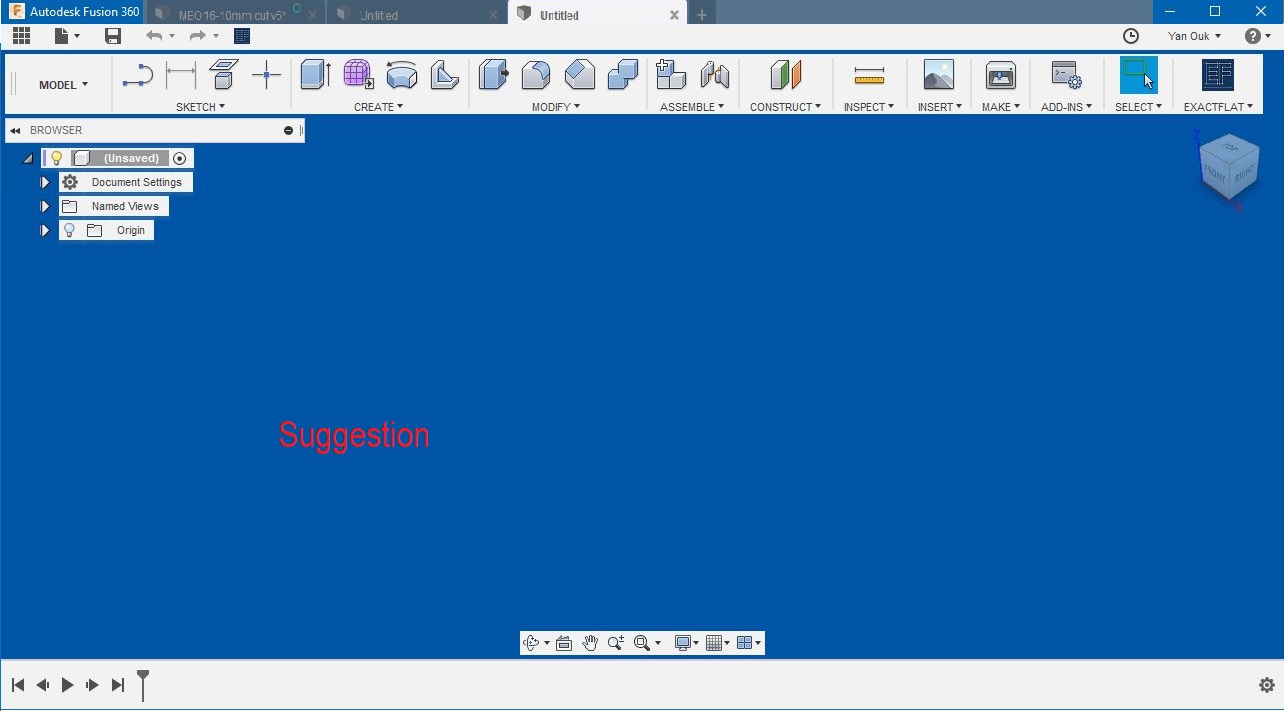Open the Measure tool under Inspect
This screenshot has height=711, width=1284.
[868, 75]
